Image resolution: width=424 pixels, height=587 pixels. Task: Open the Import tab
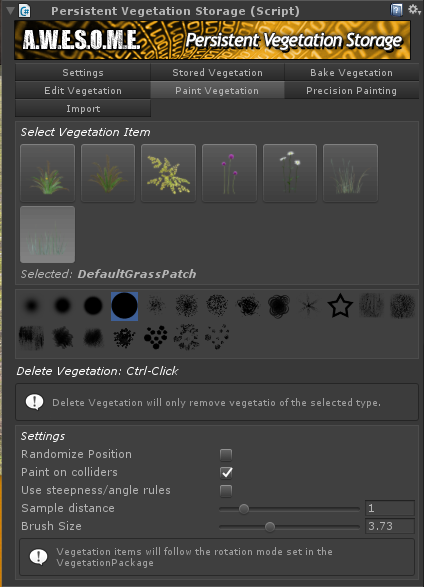coord(83,109)
